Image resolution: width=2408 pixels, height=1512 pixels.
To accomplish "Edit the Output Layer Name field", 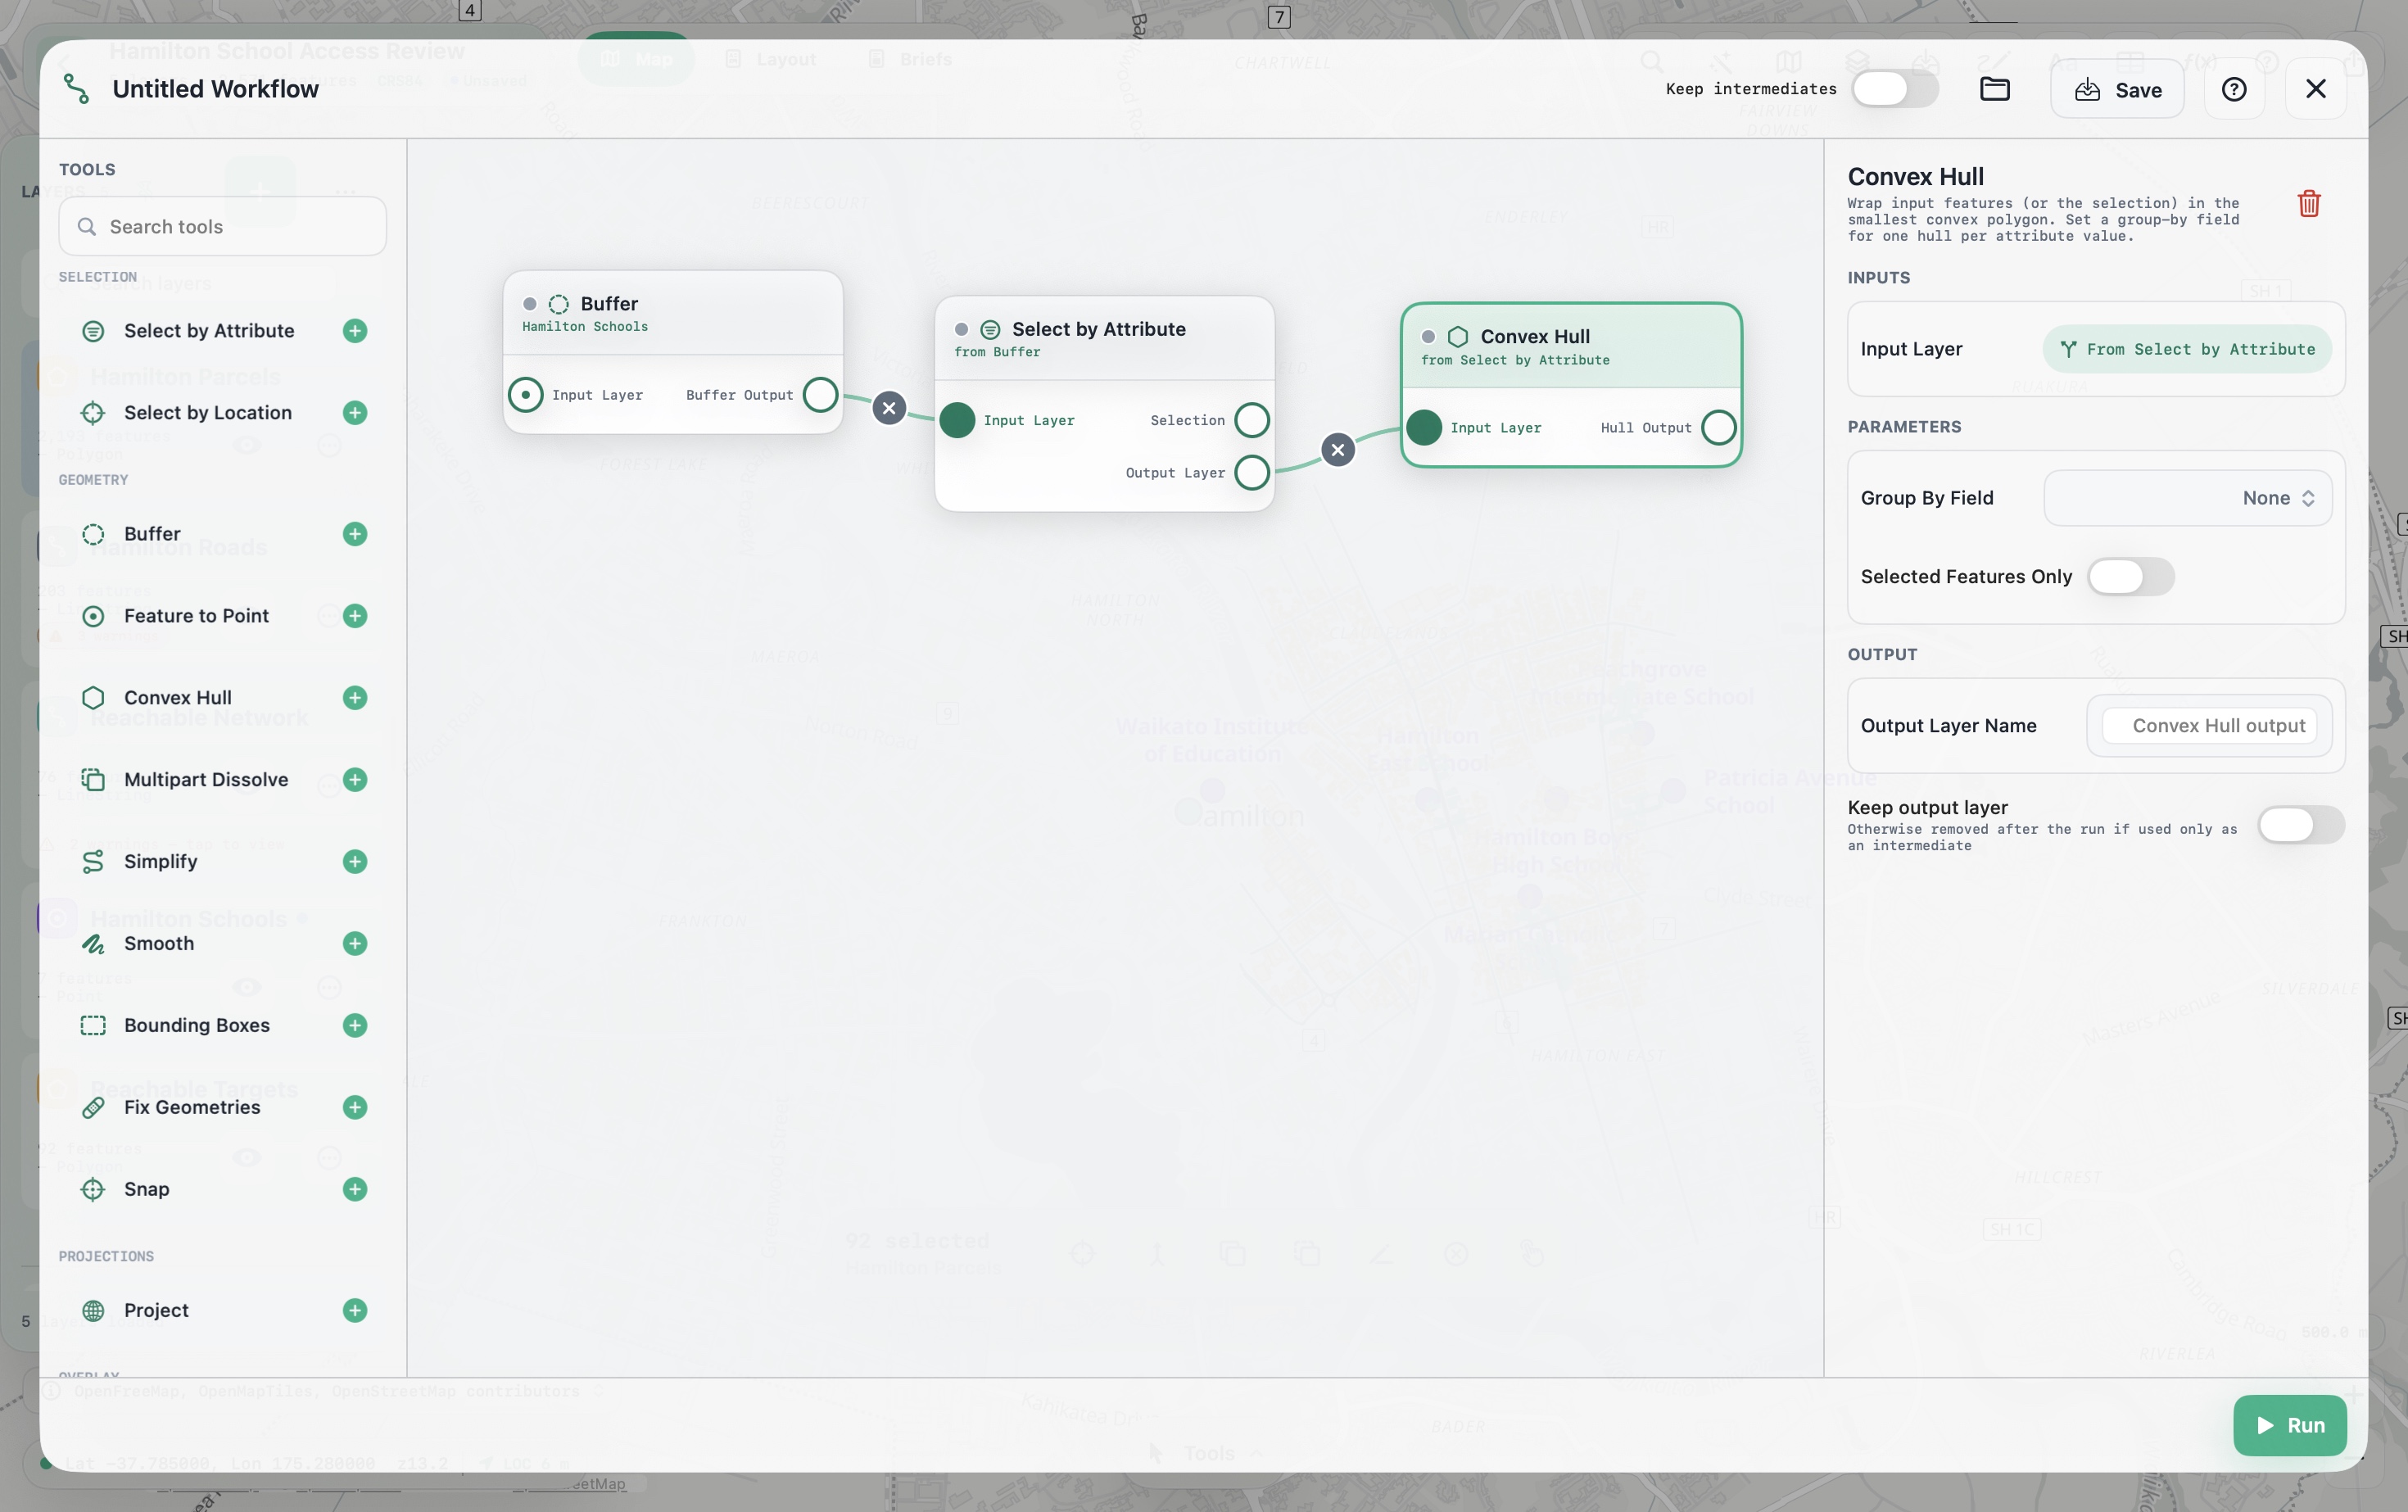I will [2209, 726].
